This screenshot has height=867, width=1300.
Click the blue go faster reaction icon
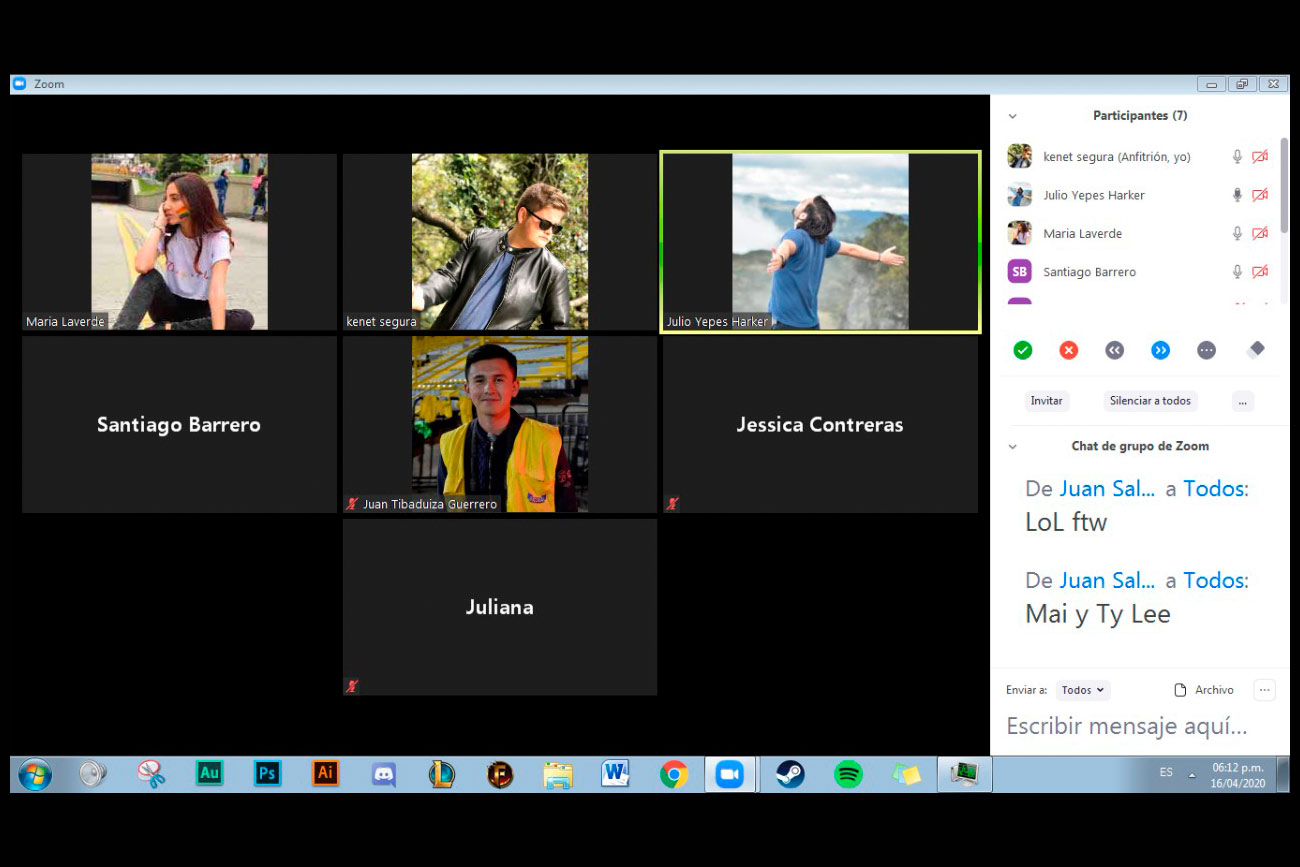[1160, 350]
